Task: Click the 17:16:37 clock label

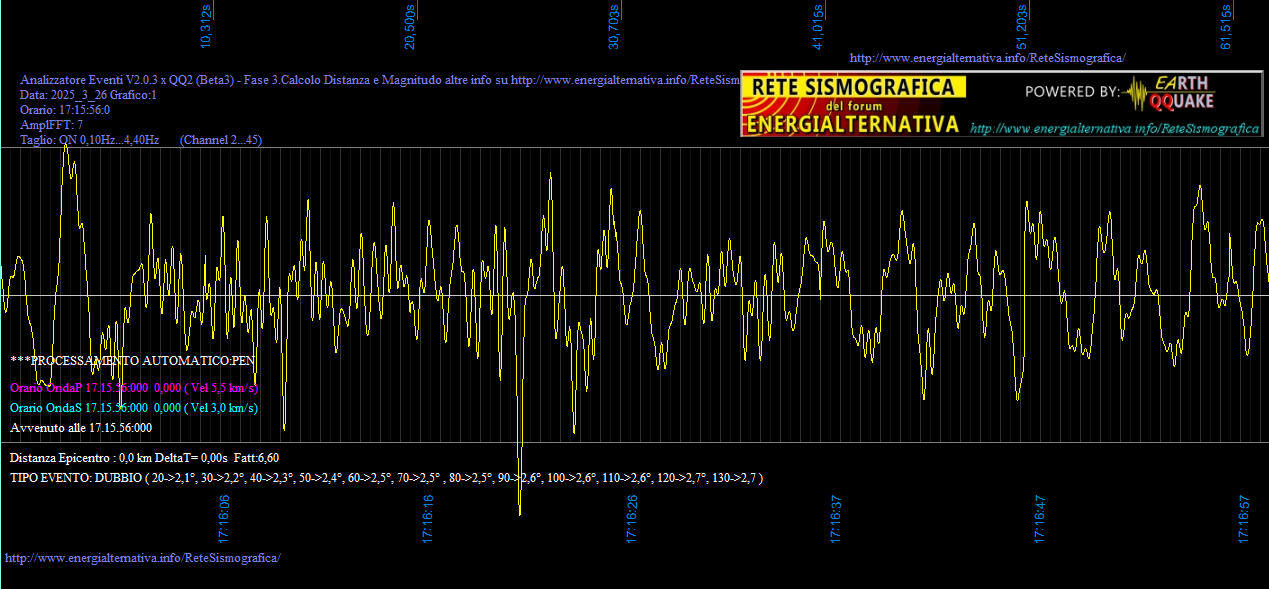Action: [x=837, y=519]
